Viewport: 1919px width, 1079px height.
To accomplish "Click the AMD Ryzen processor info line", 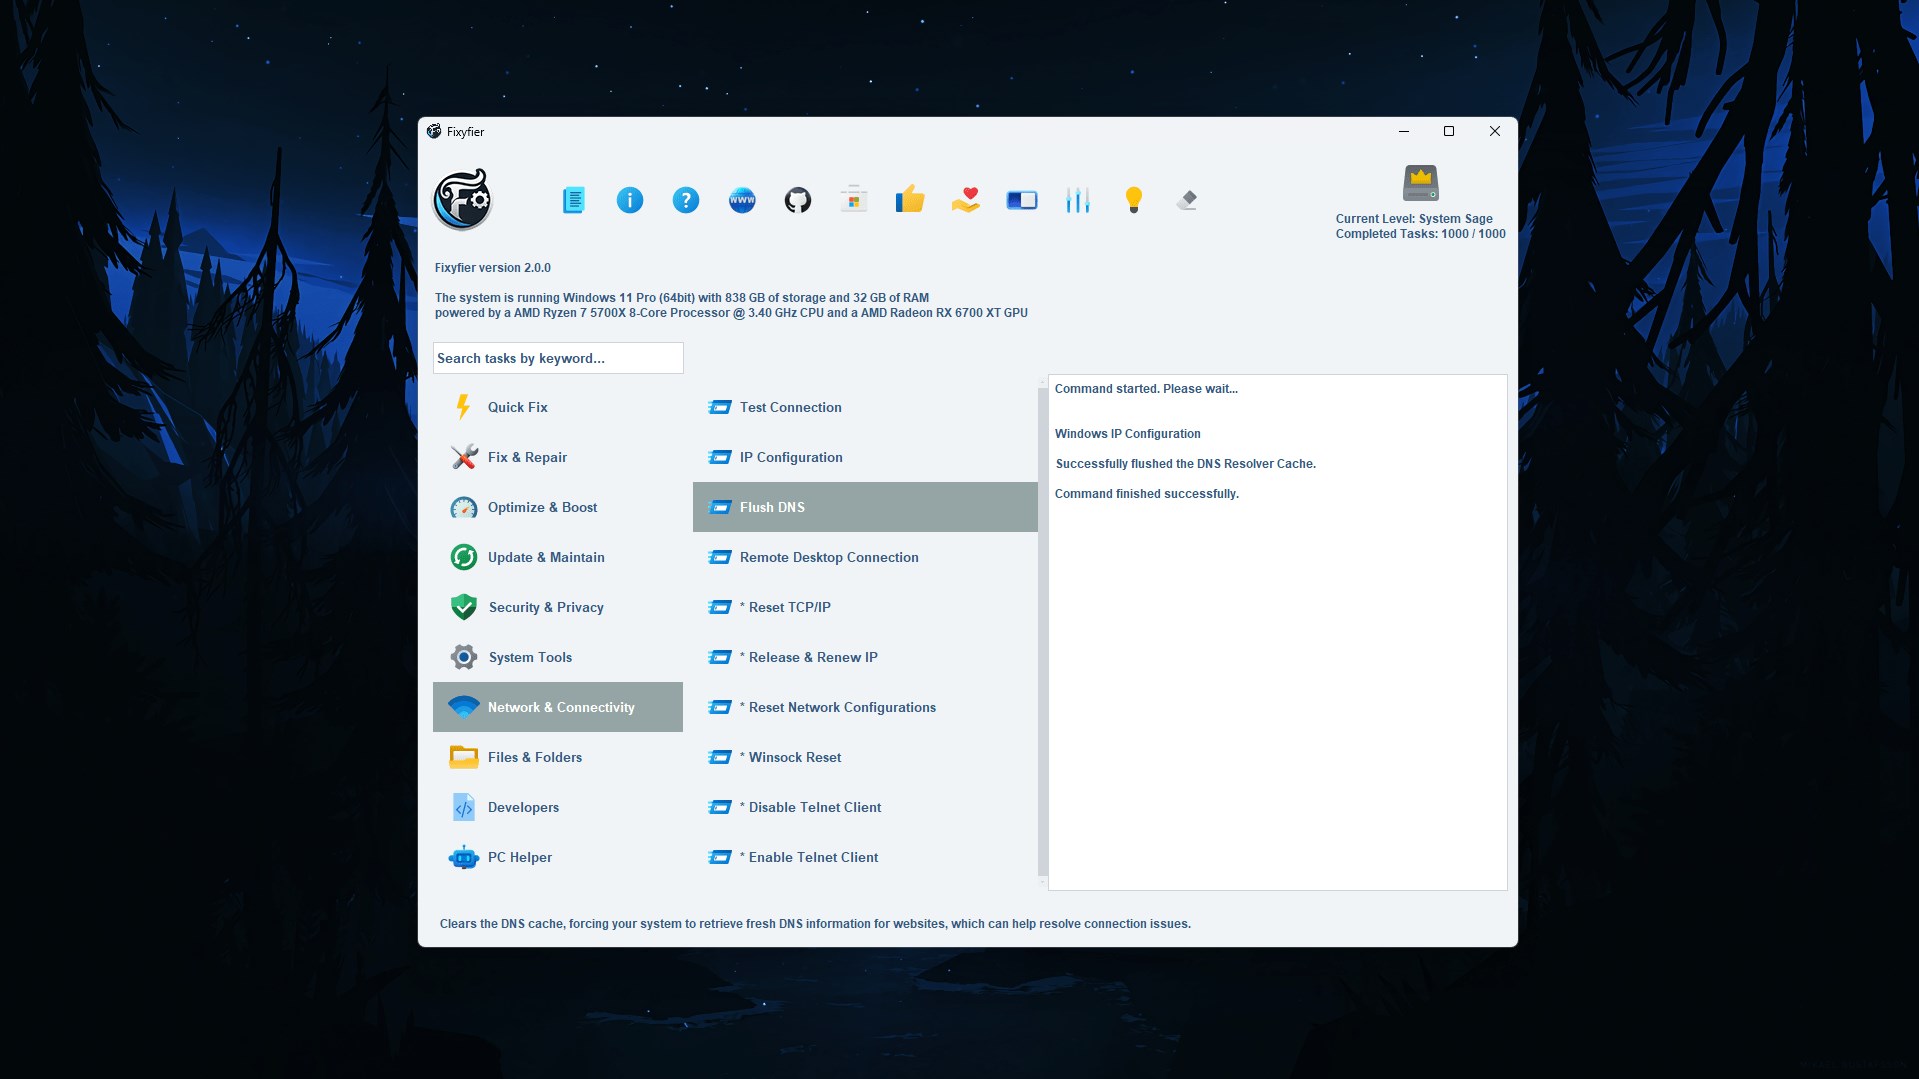I will [x=731, y=313].
